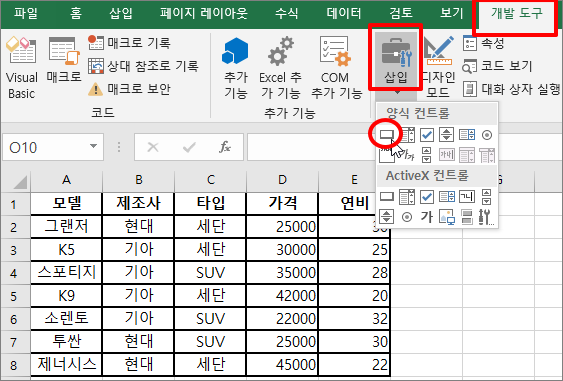Open 속성 properties
This screenshot has height=381, width=563.
click(484, 43)
